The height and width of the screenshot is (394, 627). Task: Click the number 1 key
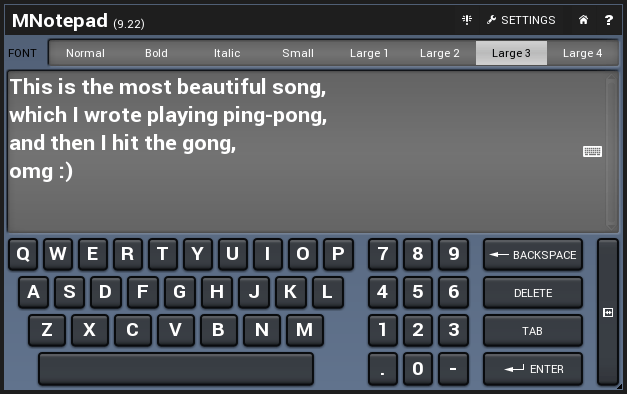pyautogui.click(x=383, y=330)
